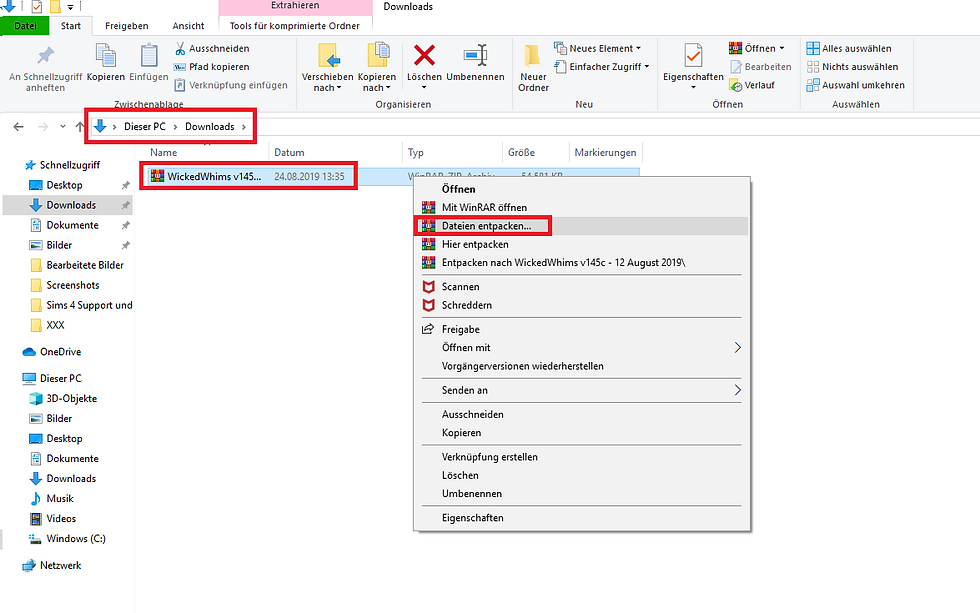Viewport: 980px width, 613px height.
Task: Click the Up directory arrow
Action: pos(79,127)
